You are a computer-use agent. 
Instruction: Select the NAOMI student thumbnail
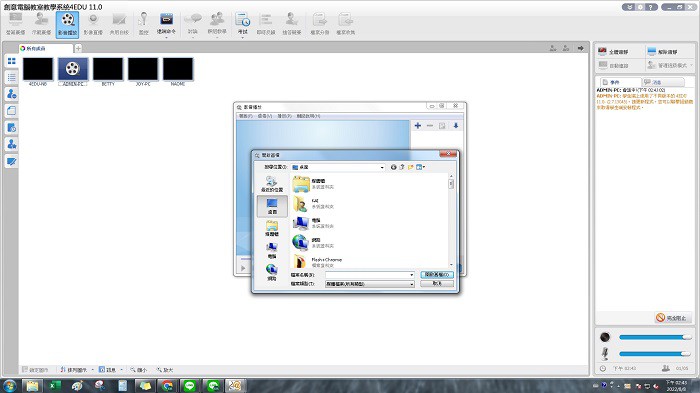coord(178,71)
